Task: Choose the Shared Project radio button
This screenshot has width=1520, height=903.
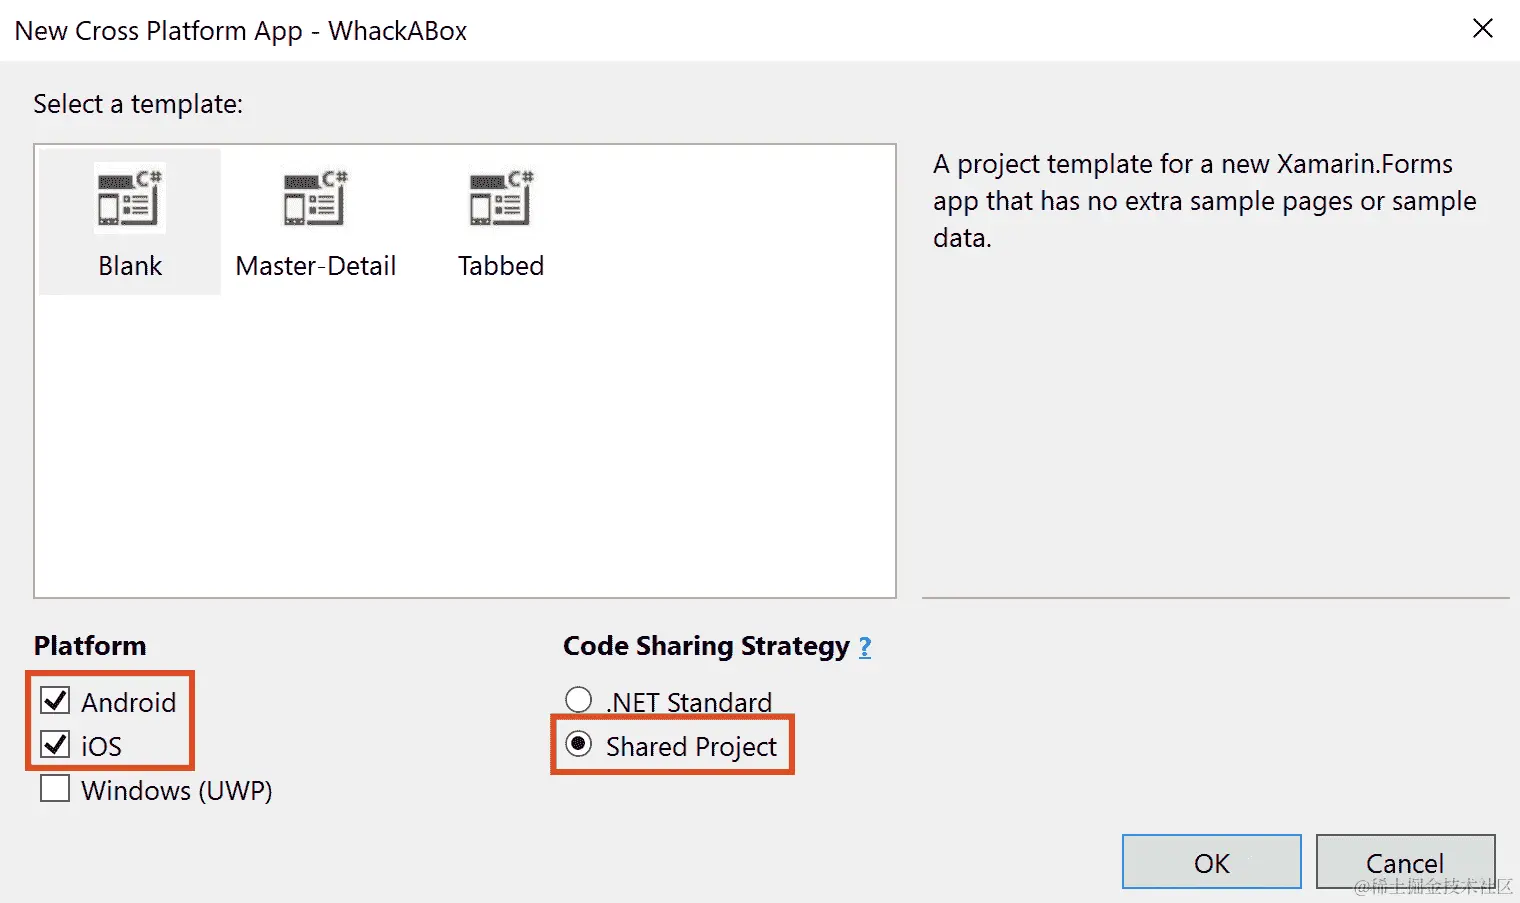Action: [578, 744]
